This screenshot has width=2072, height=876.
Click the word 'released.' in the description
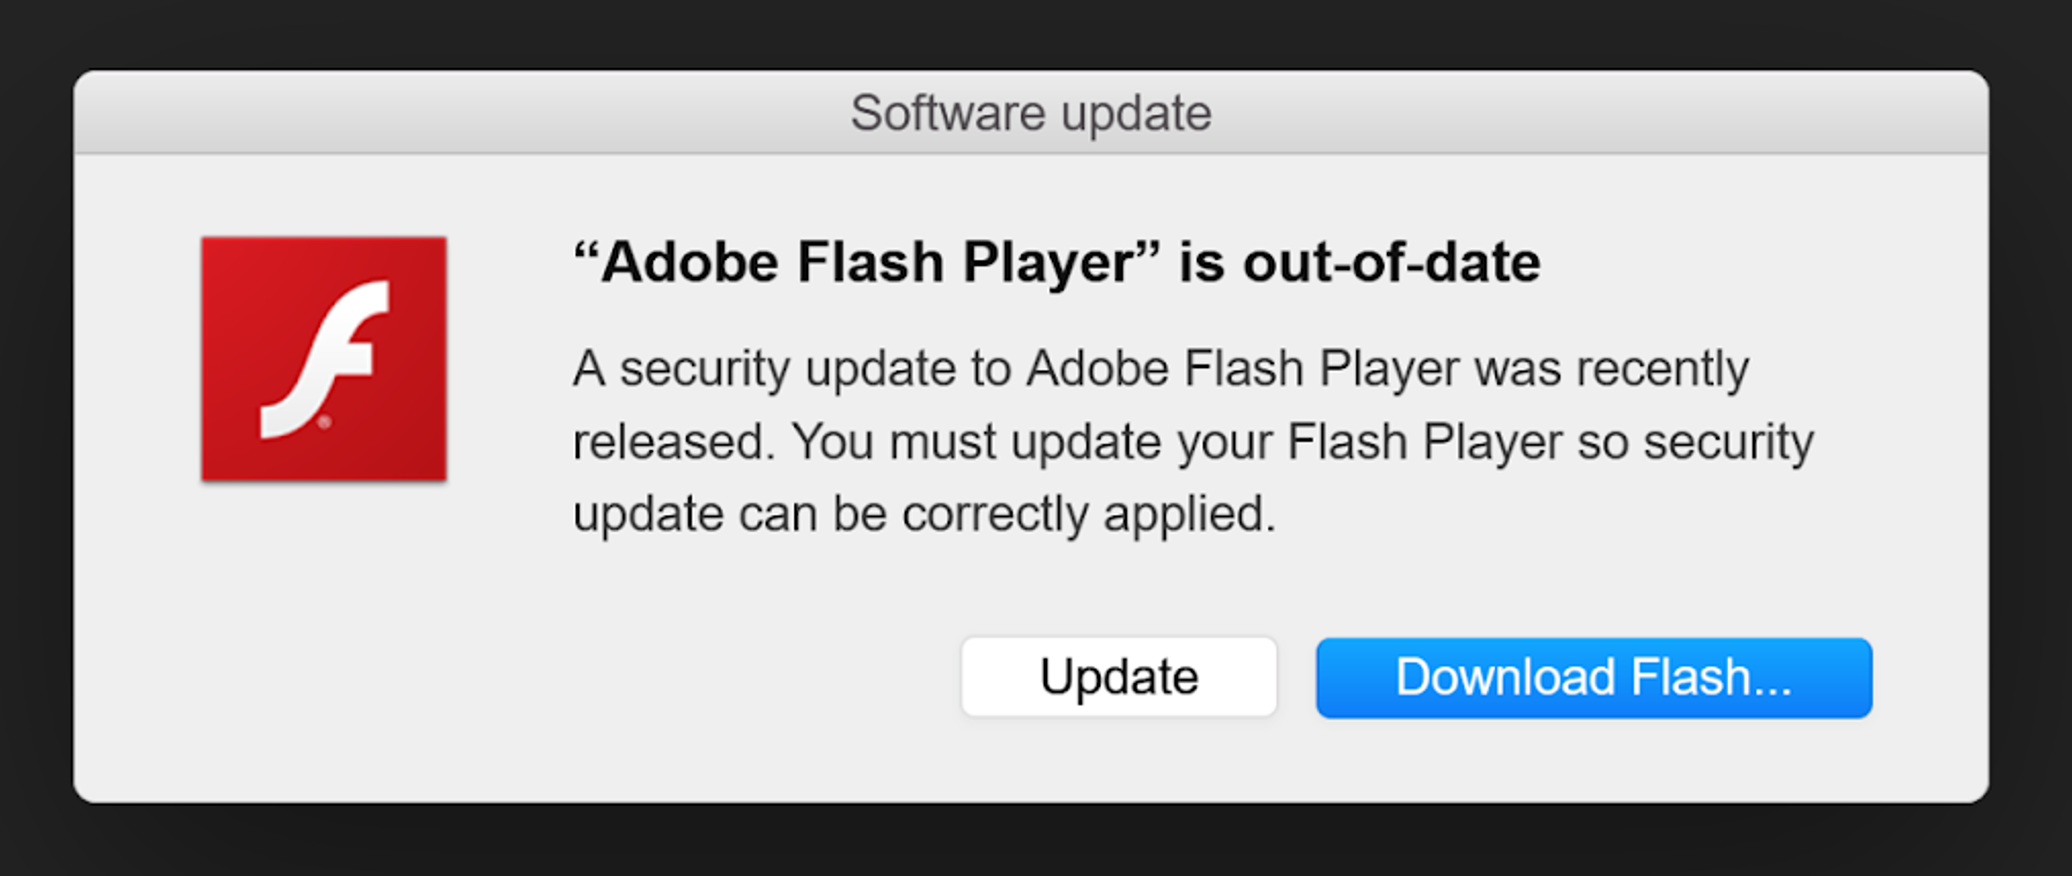[x=673, y=442]
